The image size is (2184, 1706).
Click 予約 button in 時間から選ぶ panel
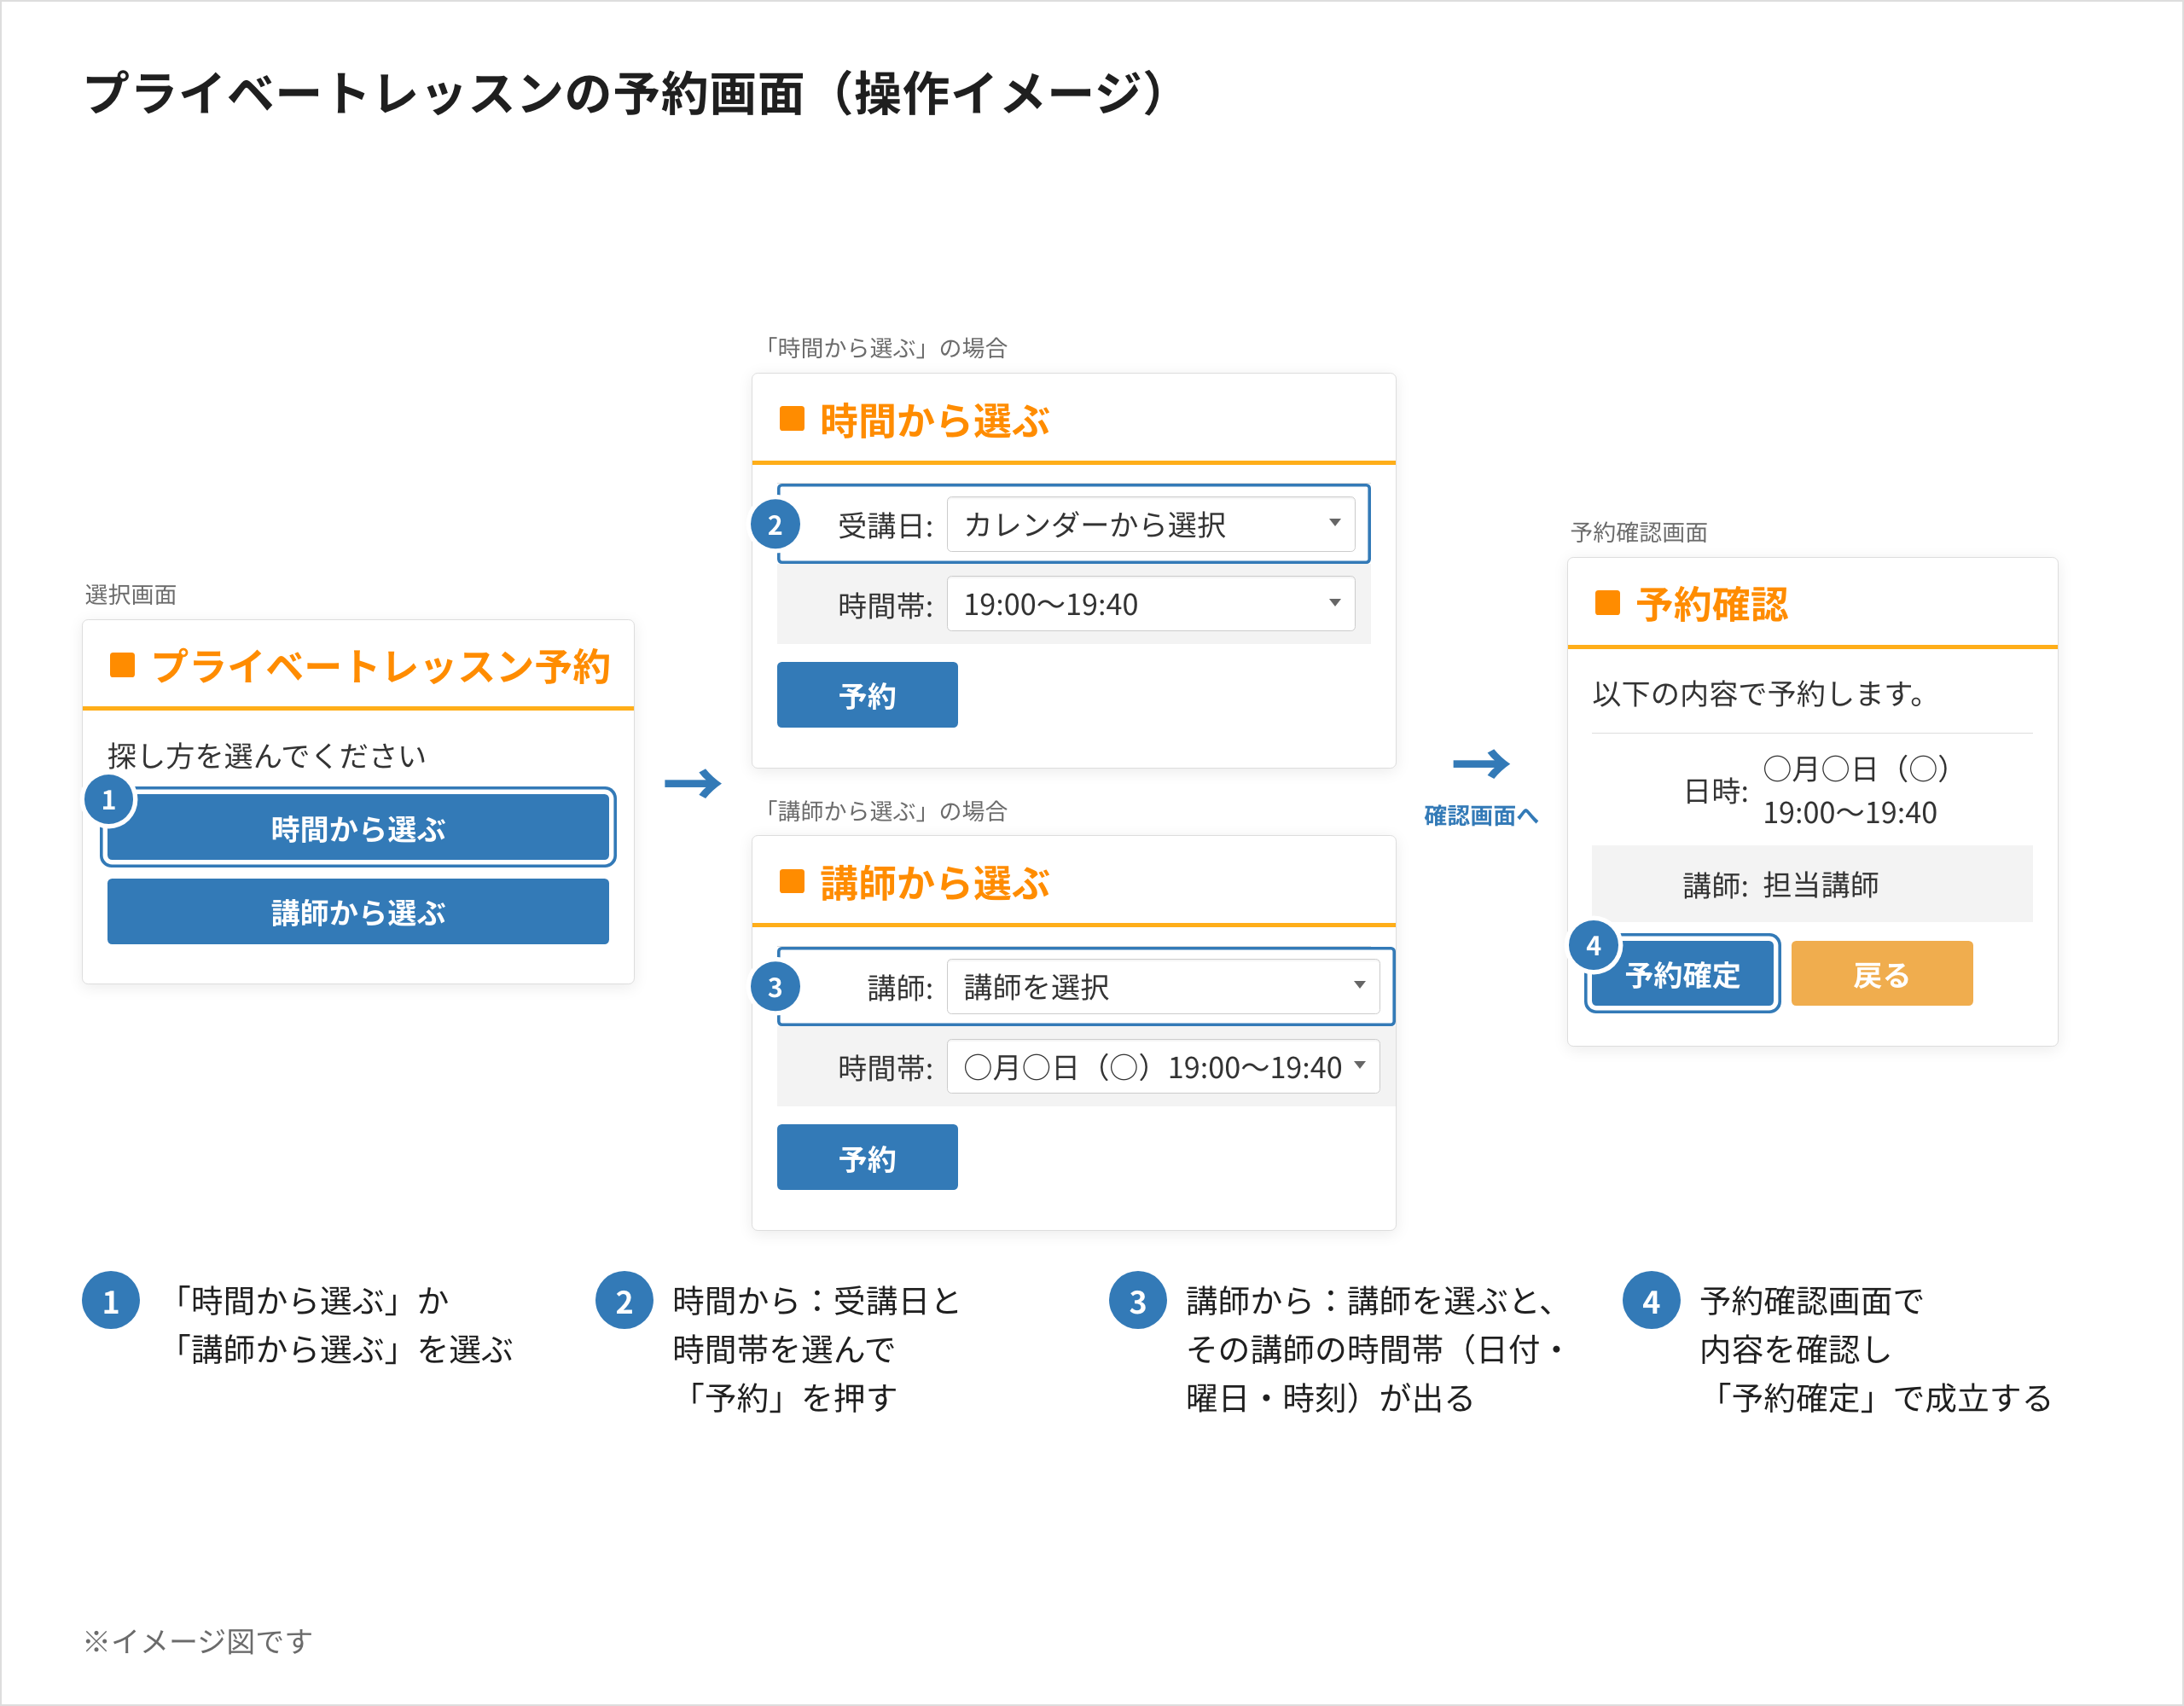tap(867, 695)
